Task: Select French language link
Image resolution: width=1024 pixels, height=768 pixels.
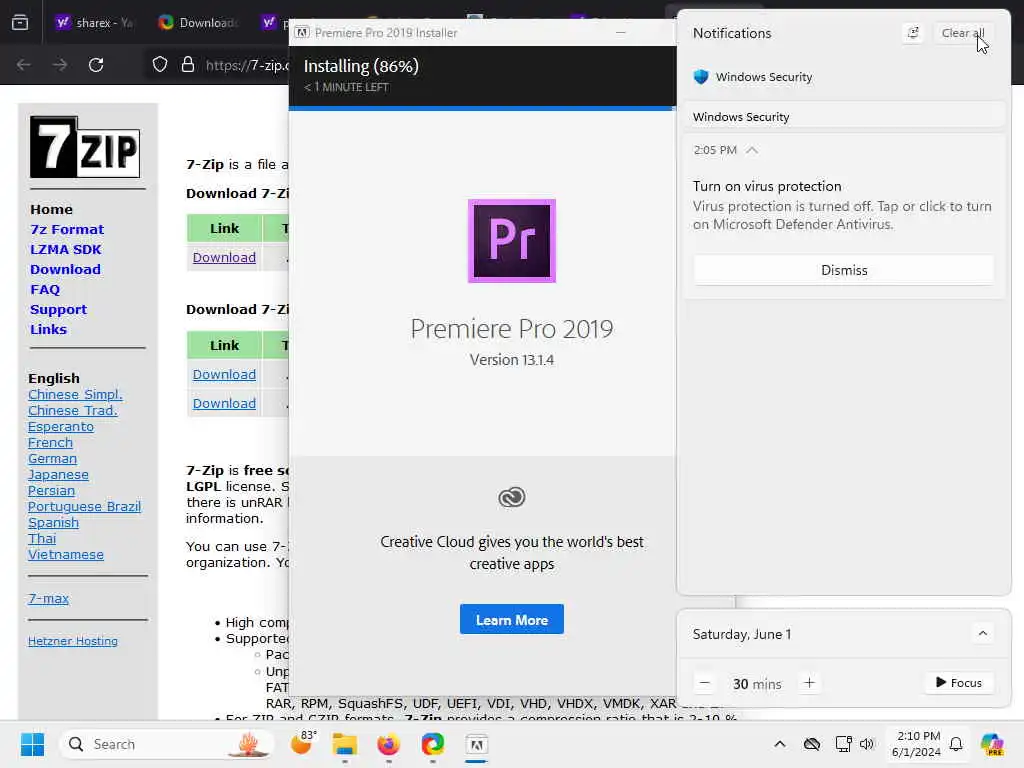Action: (50, 443)
